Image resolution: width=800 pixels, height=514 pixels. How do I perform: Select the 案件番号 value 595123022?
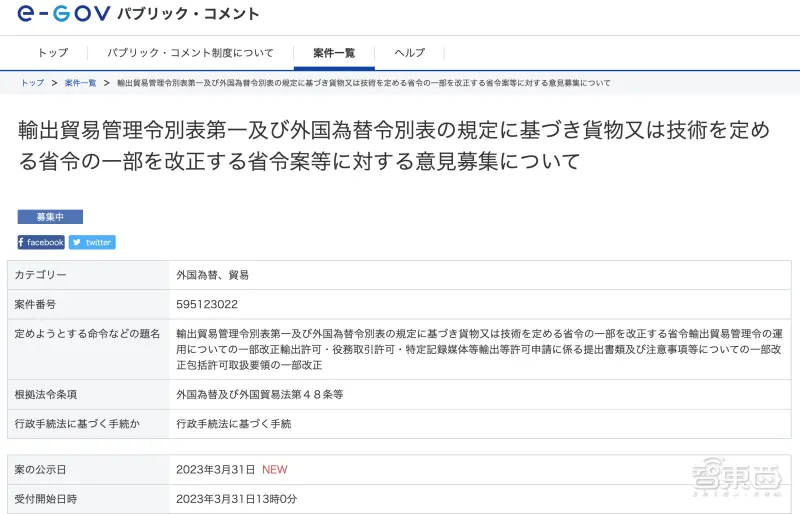pos(207,304)
